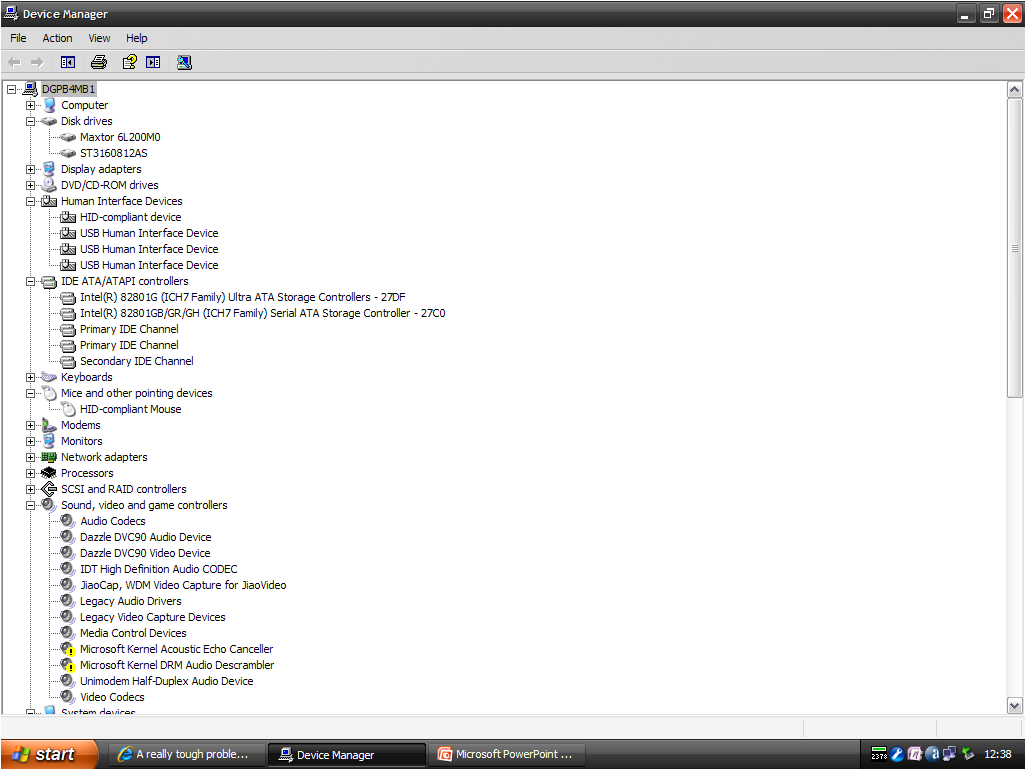1026x770 pixels.
Task: Select Unimodem Half-Duplex Audio Device
Action: 166,681
